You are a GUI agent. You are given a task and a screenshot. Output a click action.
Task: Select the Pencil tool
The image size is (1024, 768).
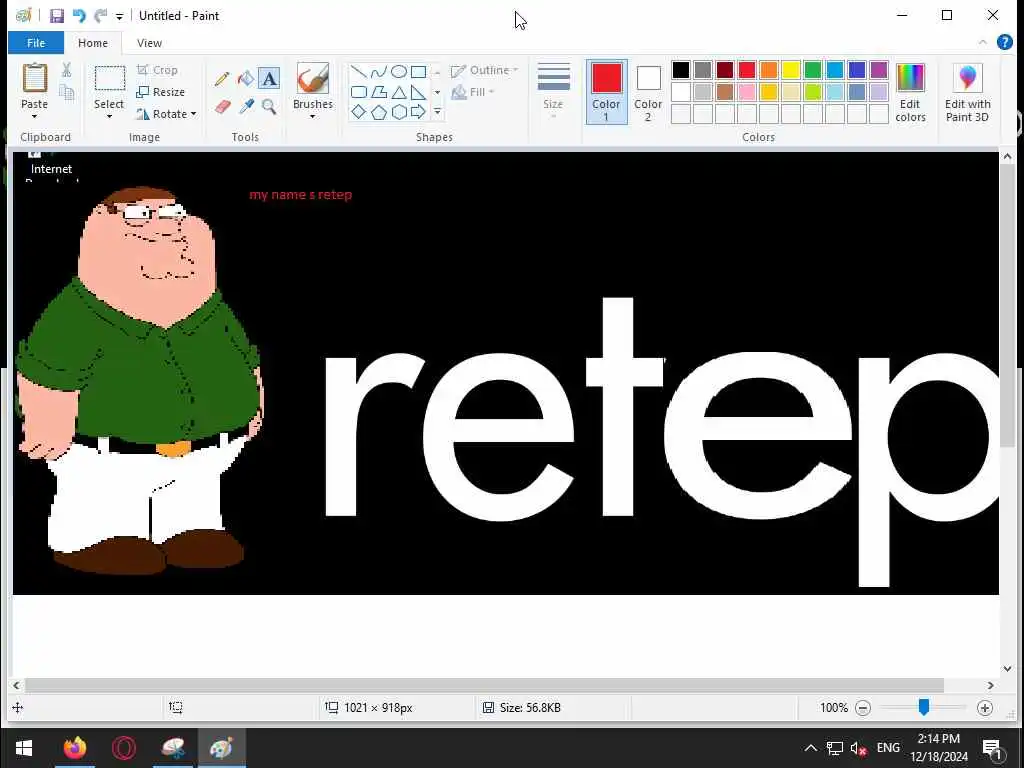(221, 79)
